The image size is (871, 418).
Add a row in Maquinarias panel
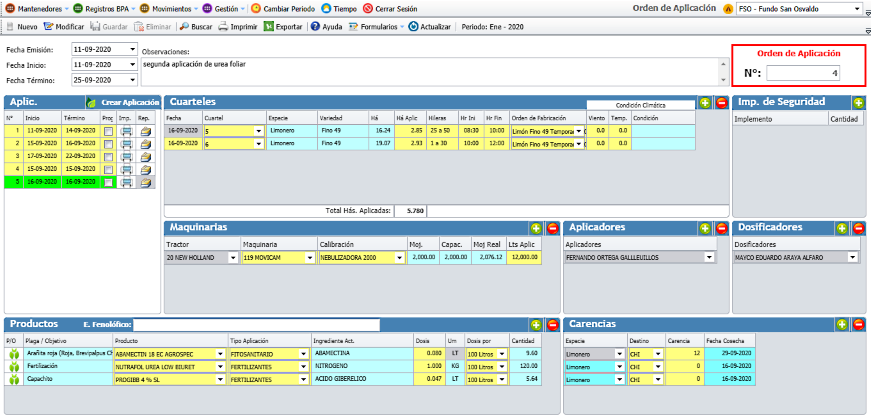(x=536, y=228)
